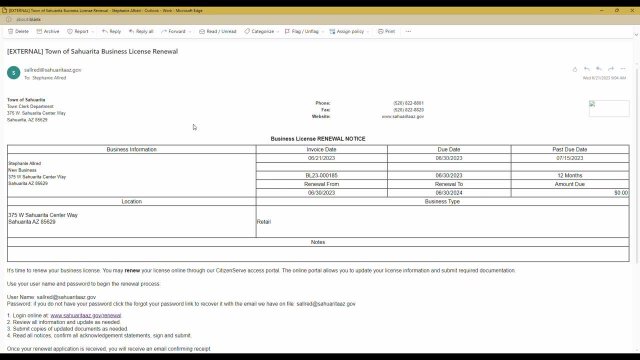Click the like thumbs-up icon in header
The image size is (640, 360).
click(575, 69)
